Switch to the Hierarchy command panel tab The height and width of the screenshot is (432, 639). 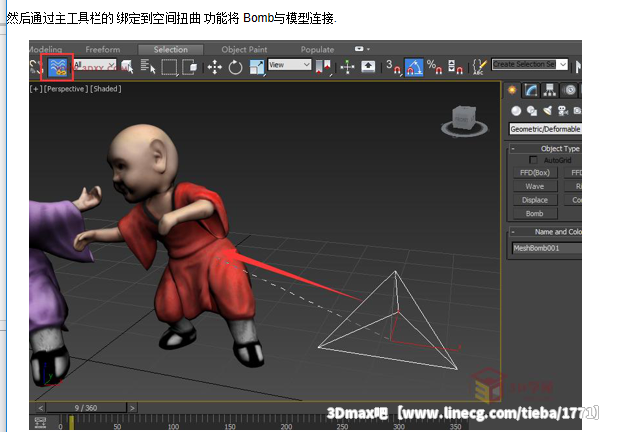[550, 90]
